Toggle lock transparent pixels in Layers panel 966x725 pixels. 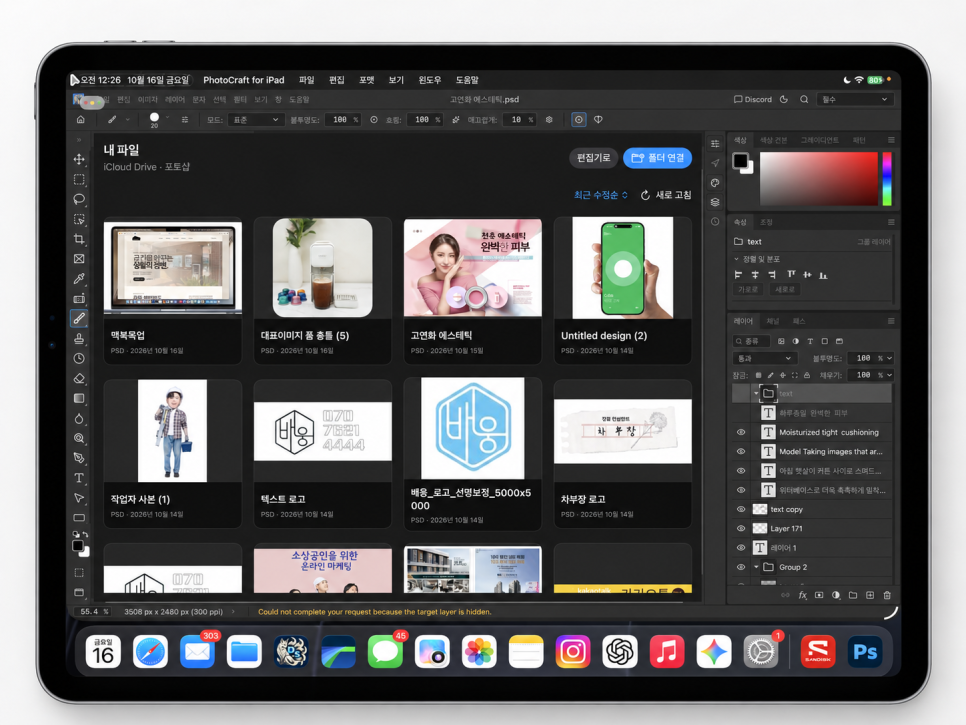(x=758, y=375)
